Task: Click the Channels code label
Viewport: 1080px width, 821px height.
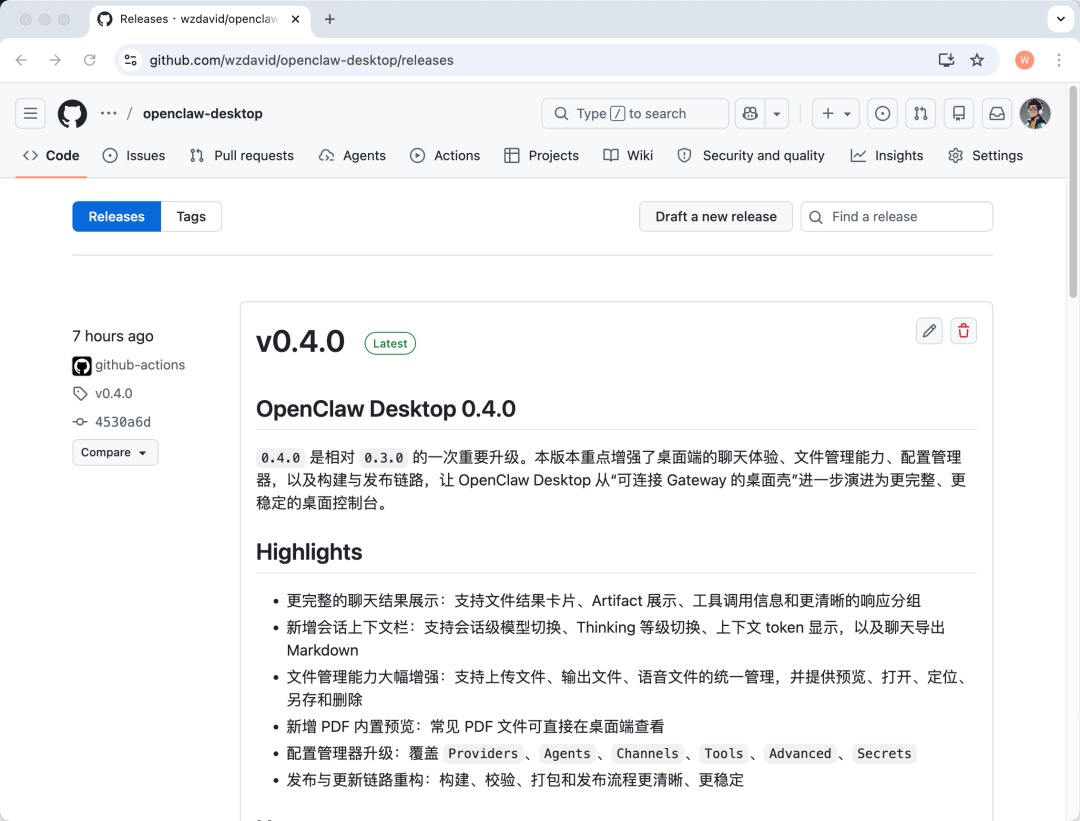Action: (647, 754)
